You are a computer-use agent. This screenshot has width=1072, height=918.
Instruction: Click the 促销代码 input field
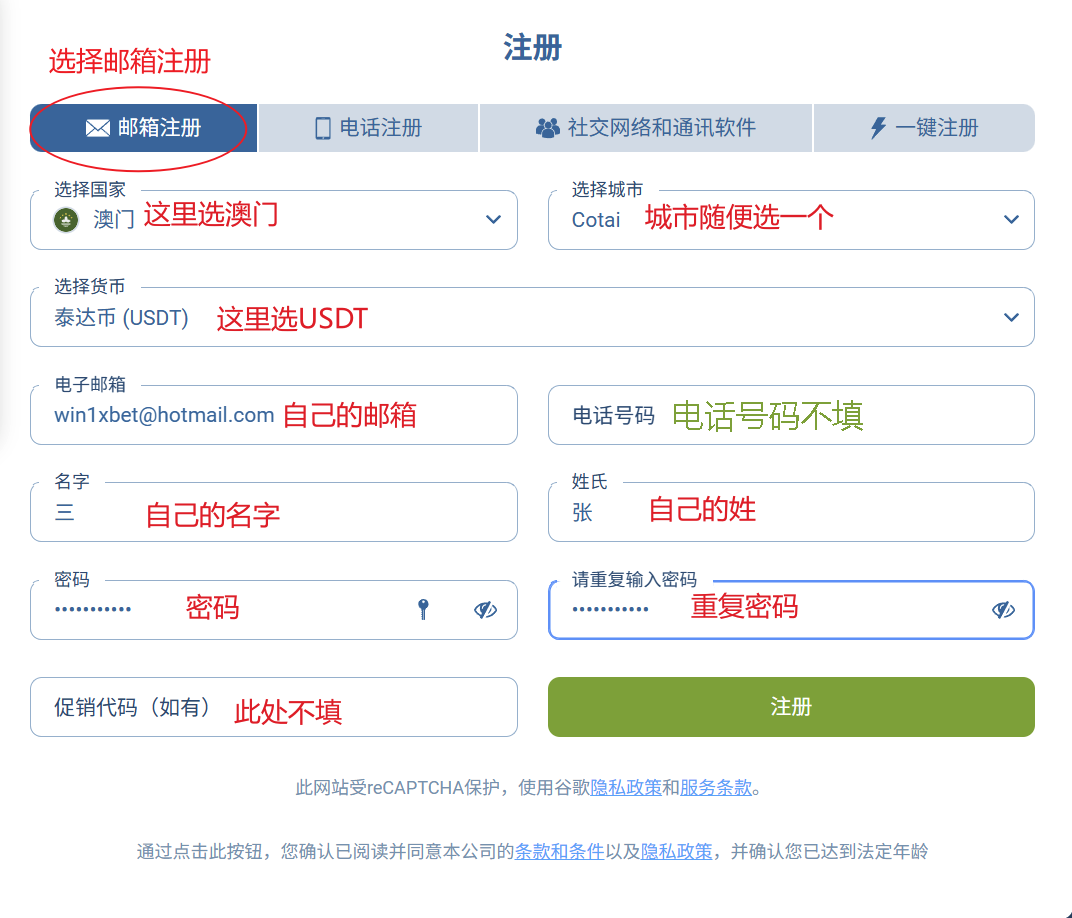[273, 707]
